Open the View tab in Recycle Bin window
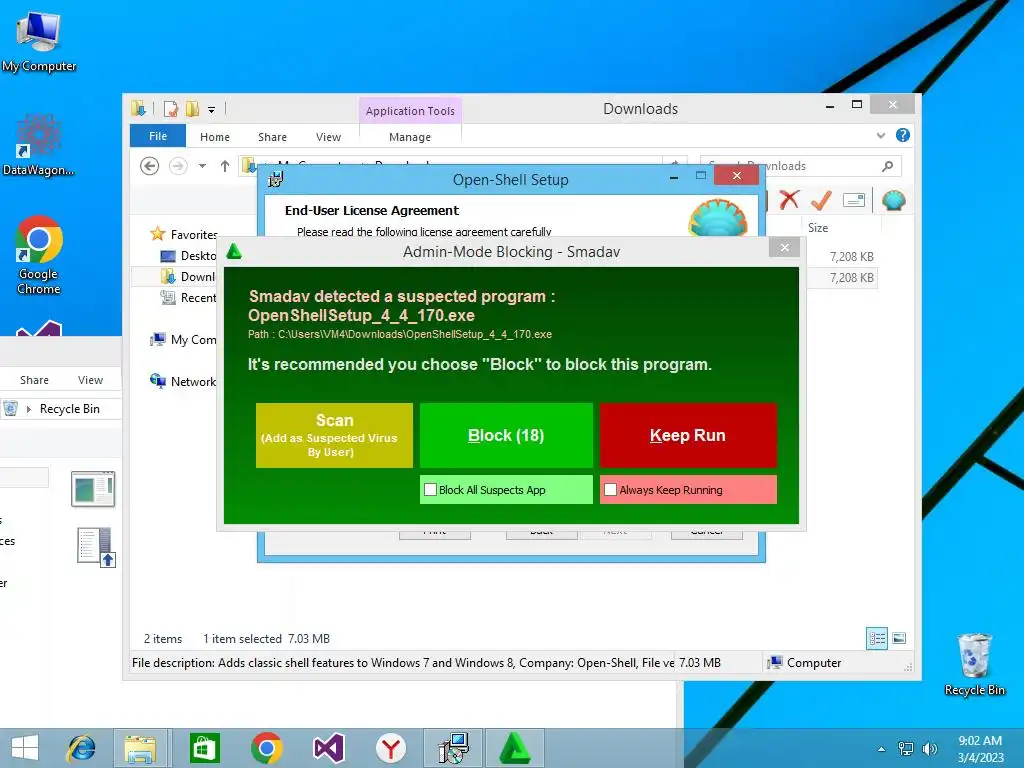1024x768 pixels. 90,380
